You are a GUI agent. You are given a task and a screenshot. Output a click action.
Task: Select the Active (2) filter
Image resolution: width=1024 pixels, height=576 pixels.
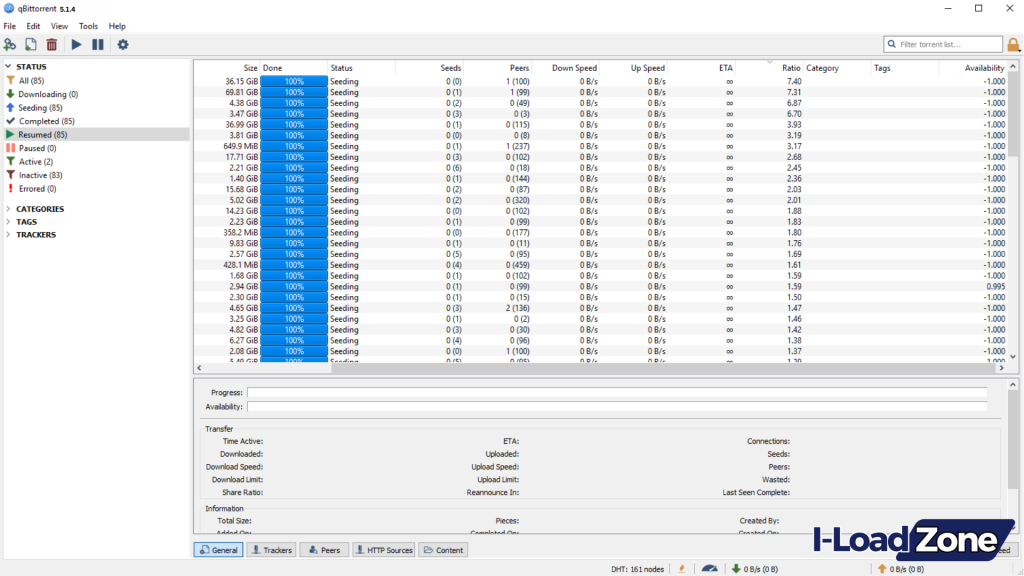[x=35, y=161]
